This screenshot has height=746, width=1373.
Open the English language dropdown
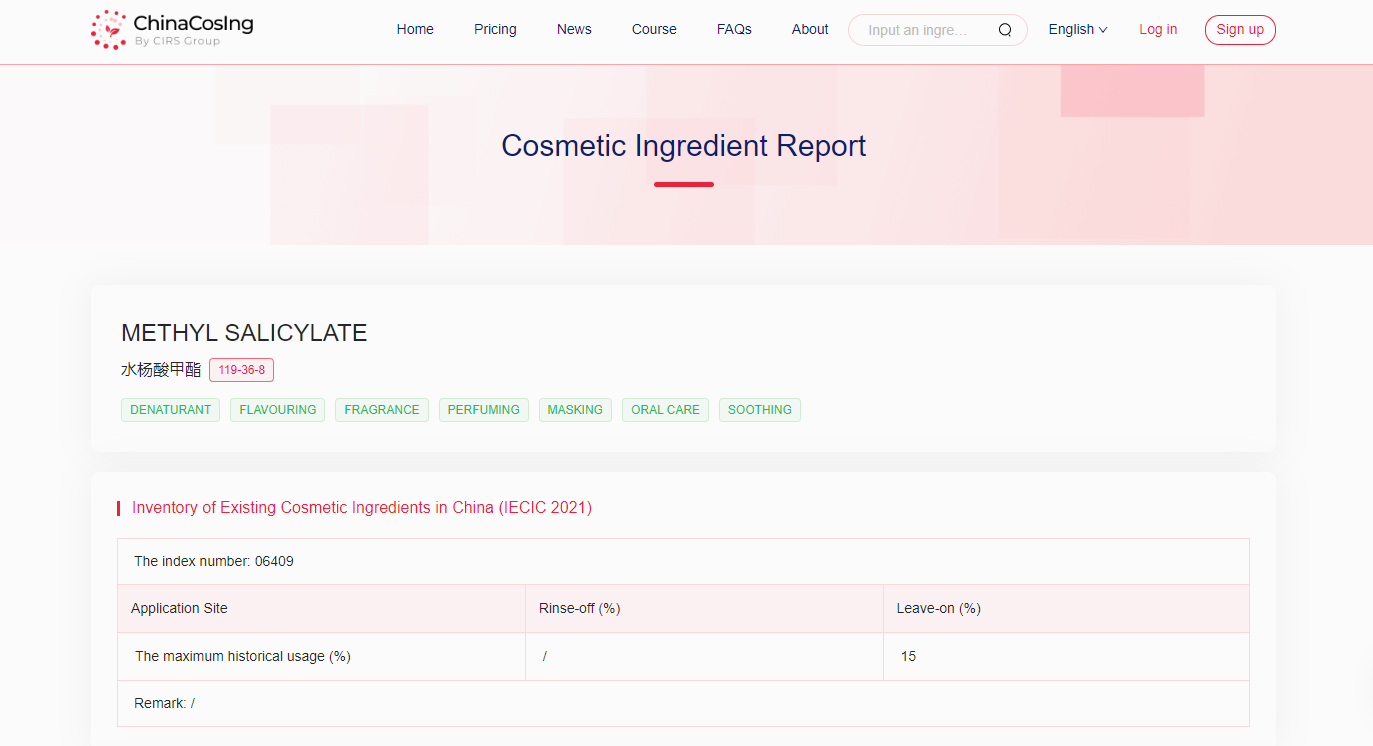pos(1070,29)
